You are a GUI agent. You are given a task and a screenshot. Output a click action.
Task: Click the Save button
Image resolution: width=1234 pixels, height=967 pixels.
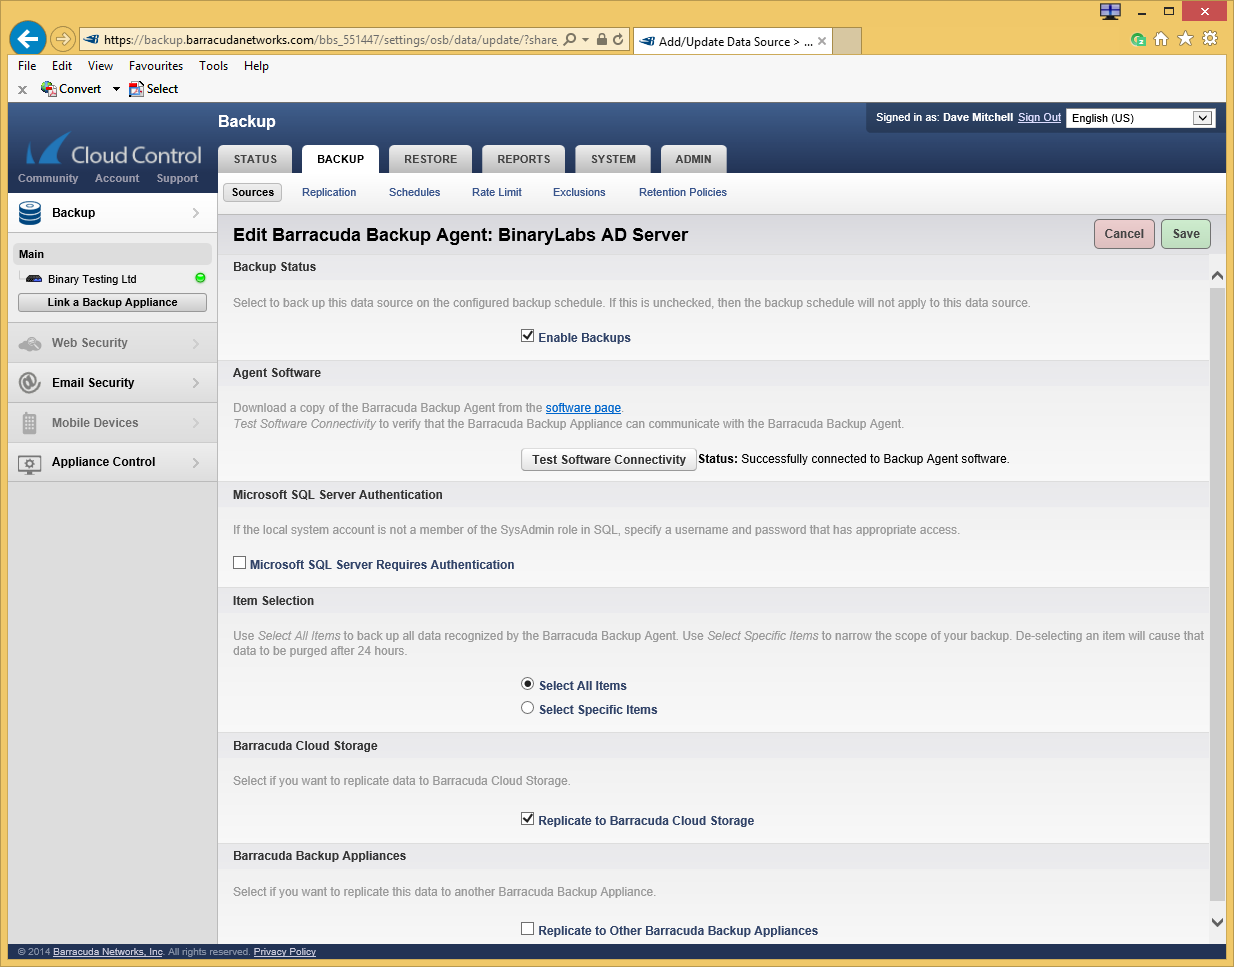click(x=1186, y=234)
